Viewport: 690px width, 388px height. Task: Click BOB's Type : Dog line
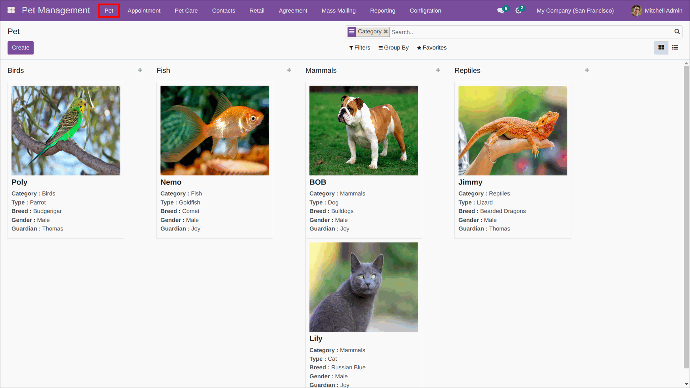coord(324,202)
